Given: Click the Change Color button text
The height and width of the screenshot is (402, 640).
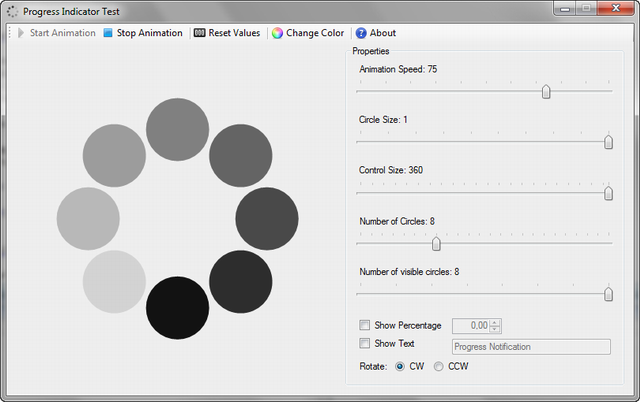Looking at the screenshot, I should 315,33.
